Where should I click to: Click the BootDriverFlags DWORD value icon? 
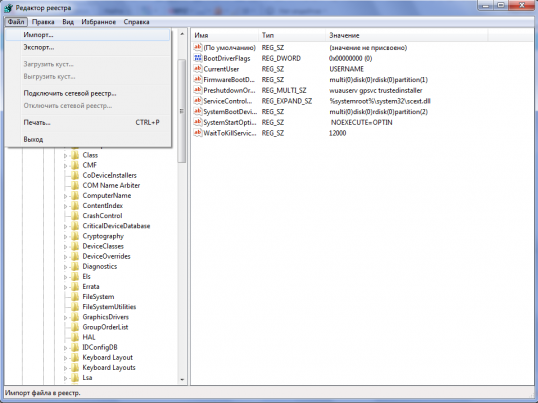198,58
